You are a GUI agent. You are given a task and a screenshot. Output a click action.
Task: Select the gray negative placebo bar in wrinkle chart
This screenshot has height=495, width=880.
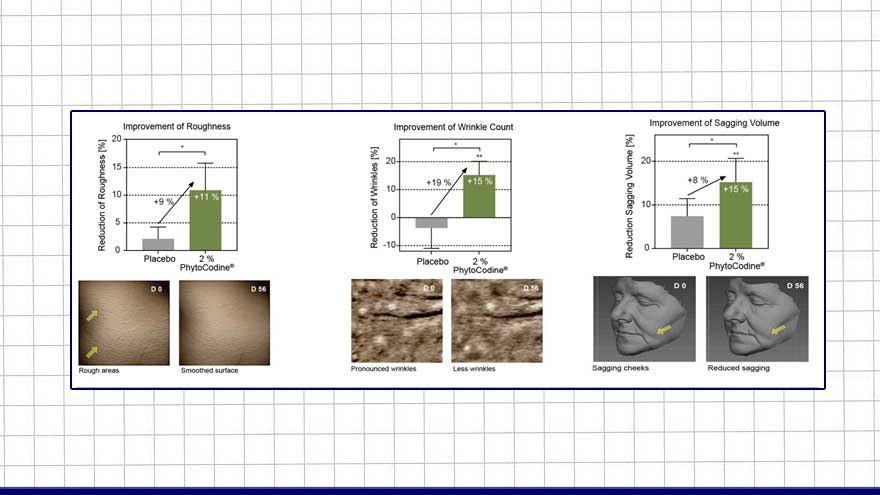tap(432, 223)
